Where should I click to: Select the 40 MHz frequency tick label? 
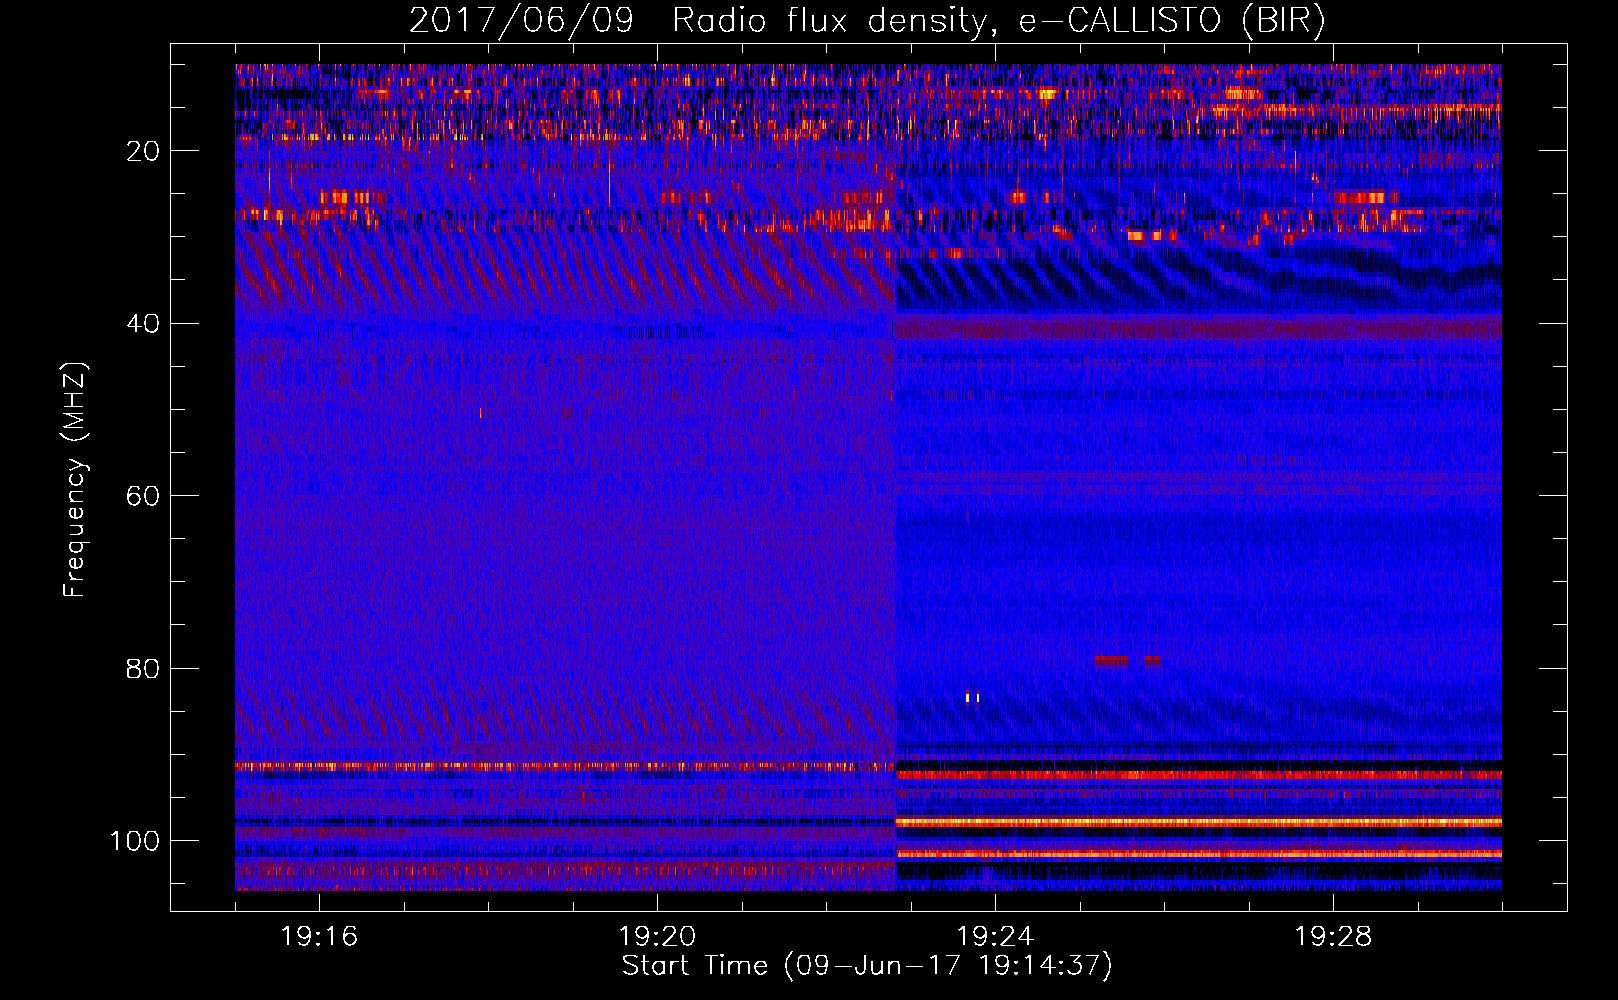click(144, 324)
